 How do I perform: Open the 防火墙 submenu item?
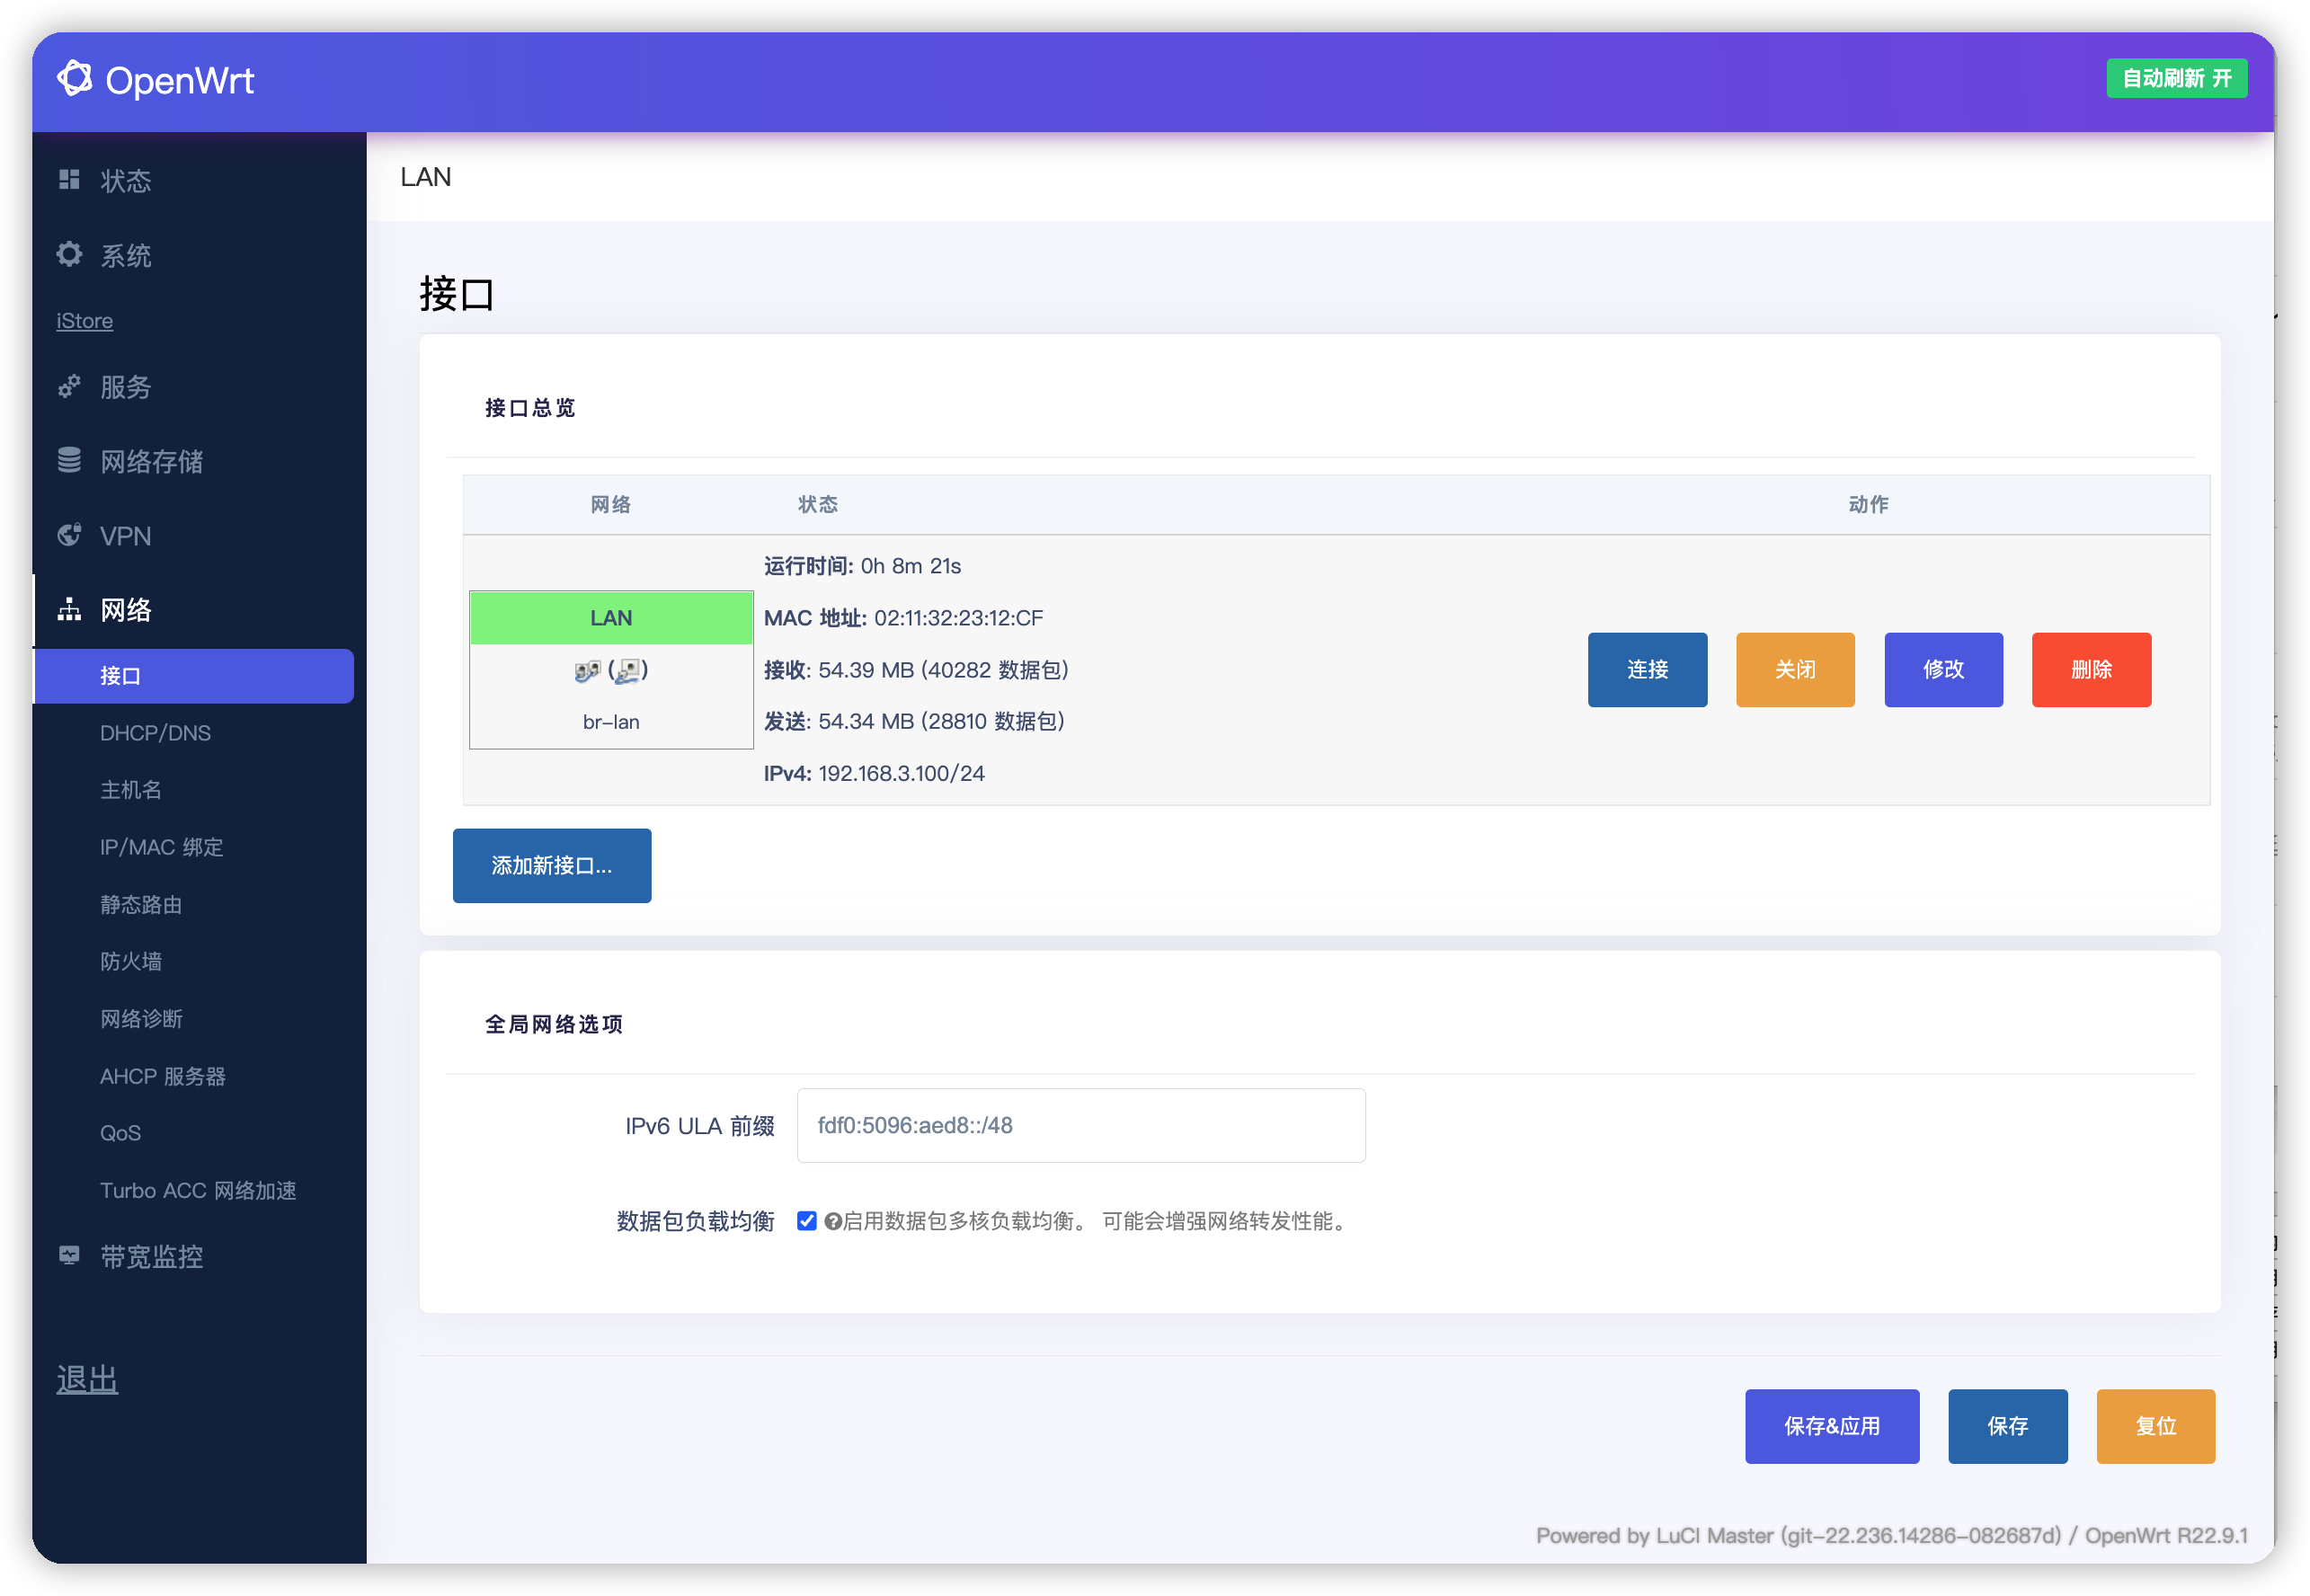coord(131,961)
